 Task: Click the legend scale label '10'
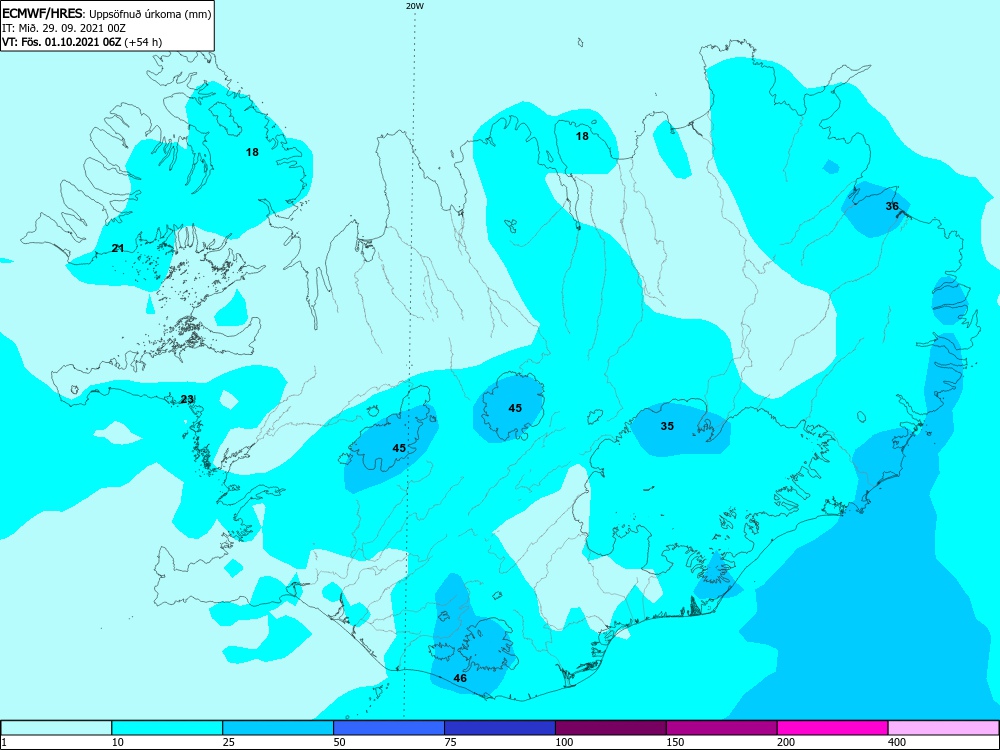[118, 742]
